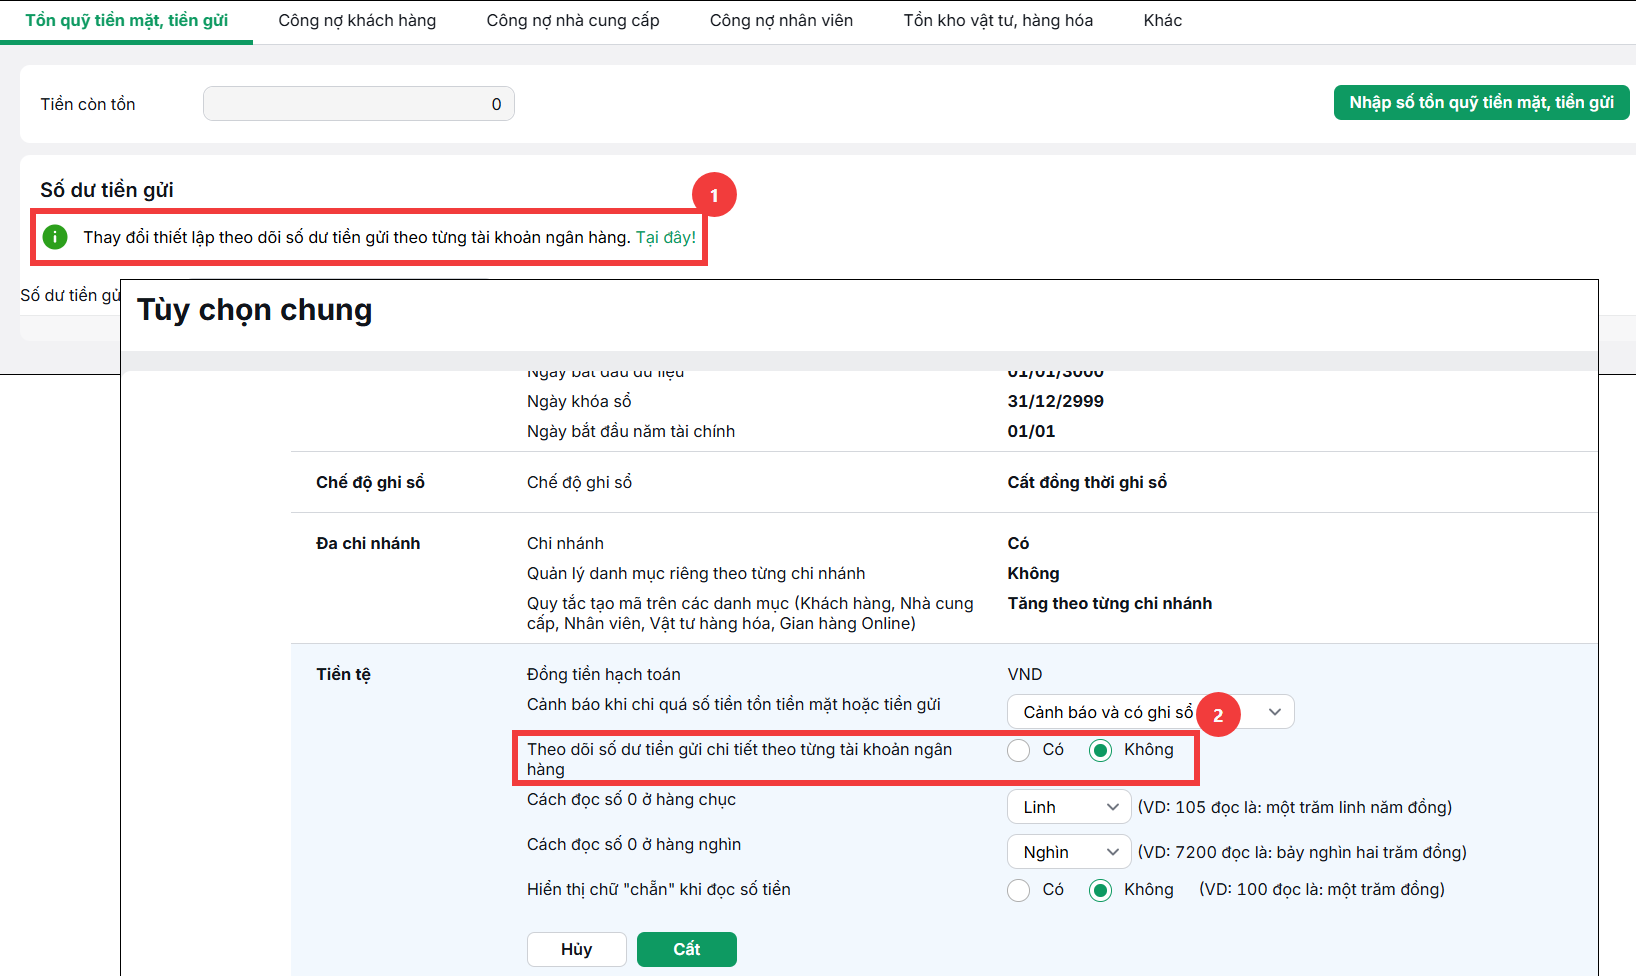Click the Tiền còn tồn amount field

(359, 104)
